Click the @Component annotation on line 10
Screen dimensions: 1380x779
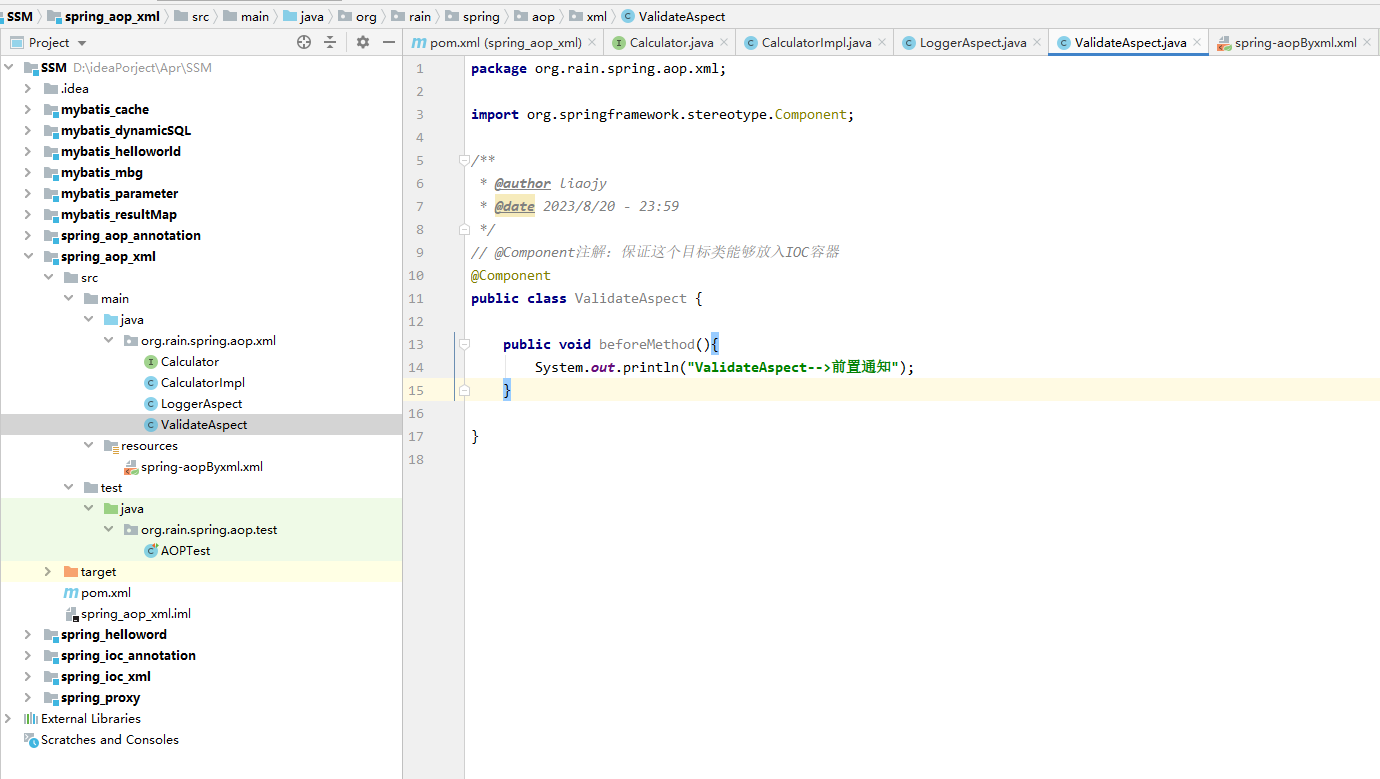pos(511,275)
